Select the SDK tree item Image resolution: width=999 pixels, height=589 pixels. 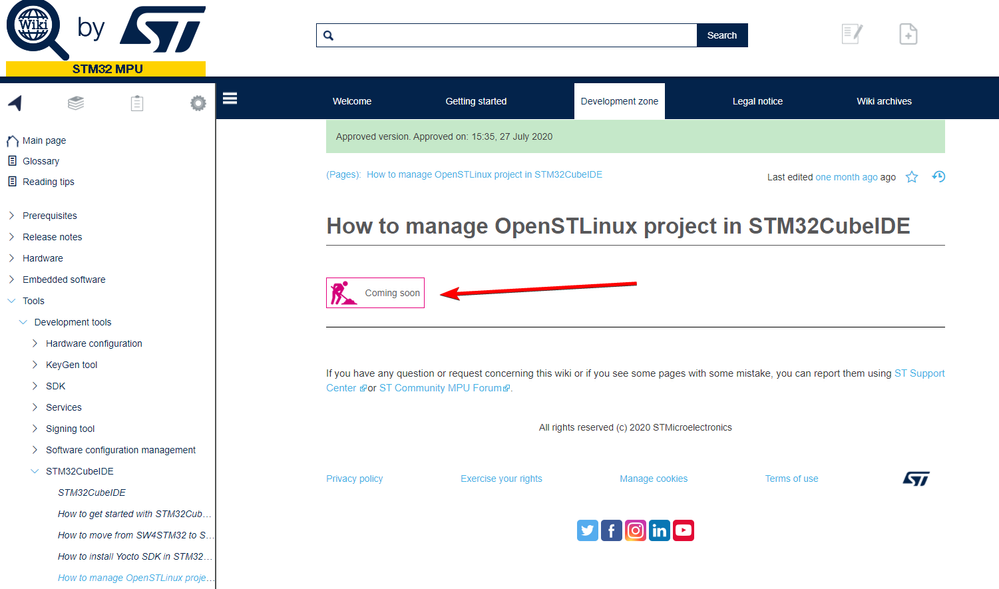pos(55,386)
